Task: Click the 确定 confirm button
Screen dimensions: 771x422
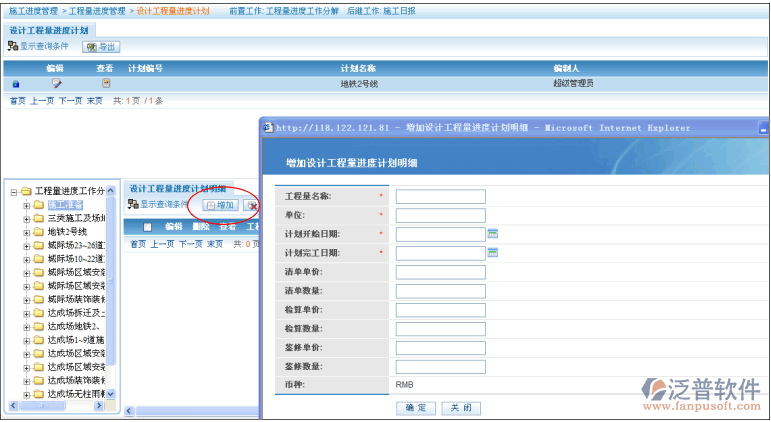Action: click(x=415, y=408)
